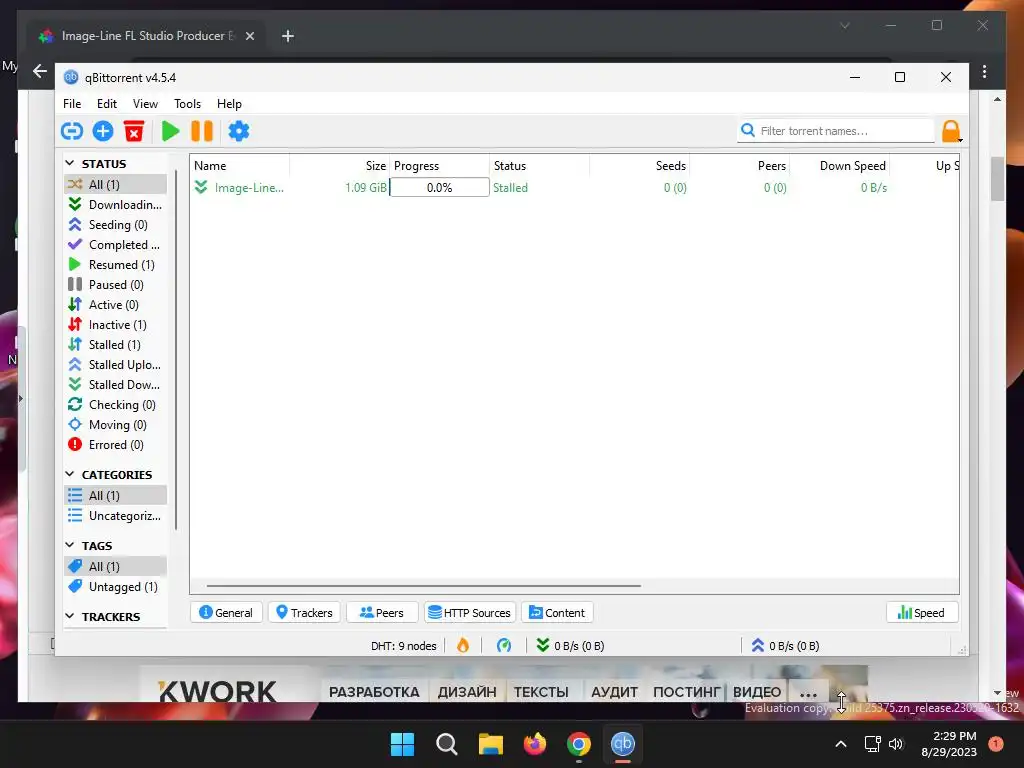Click the flame connection status icon
The height and width of the screenshot is (768, 1024).
463,646
